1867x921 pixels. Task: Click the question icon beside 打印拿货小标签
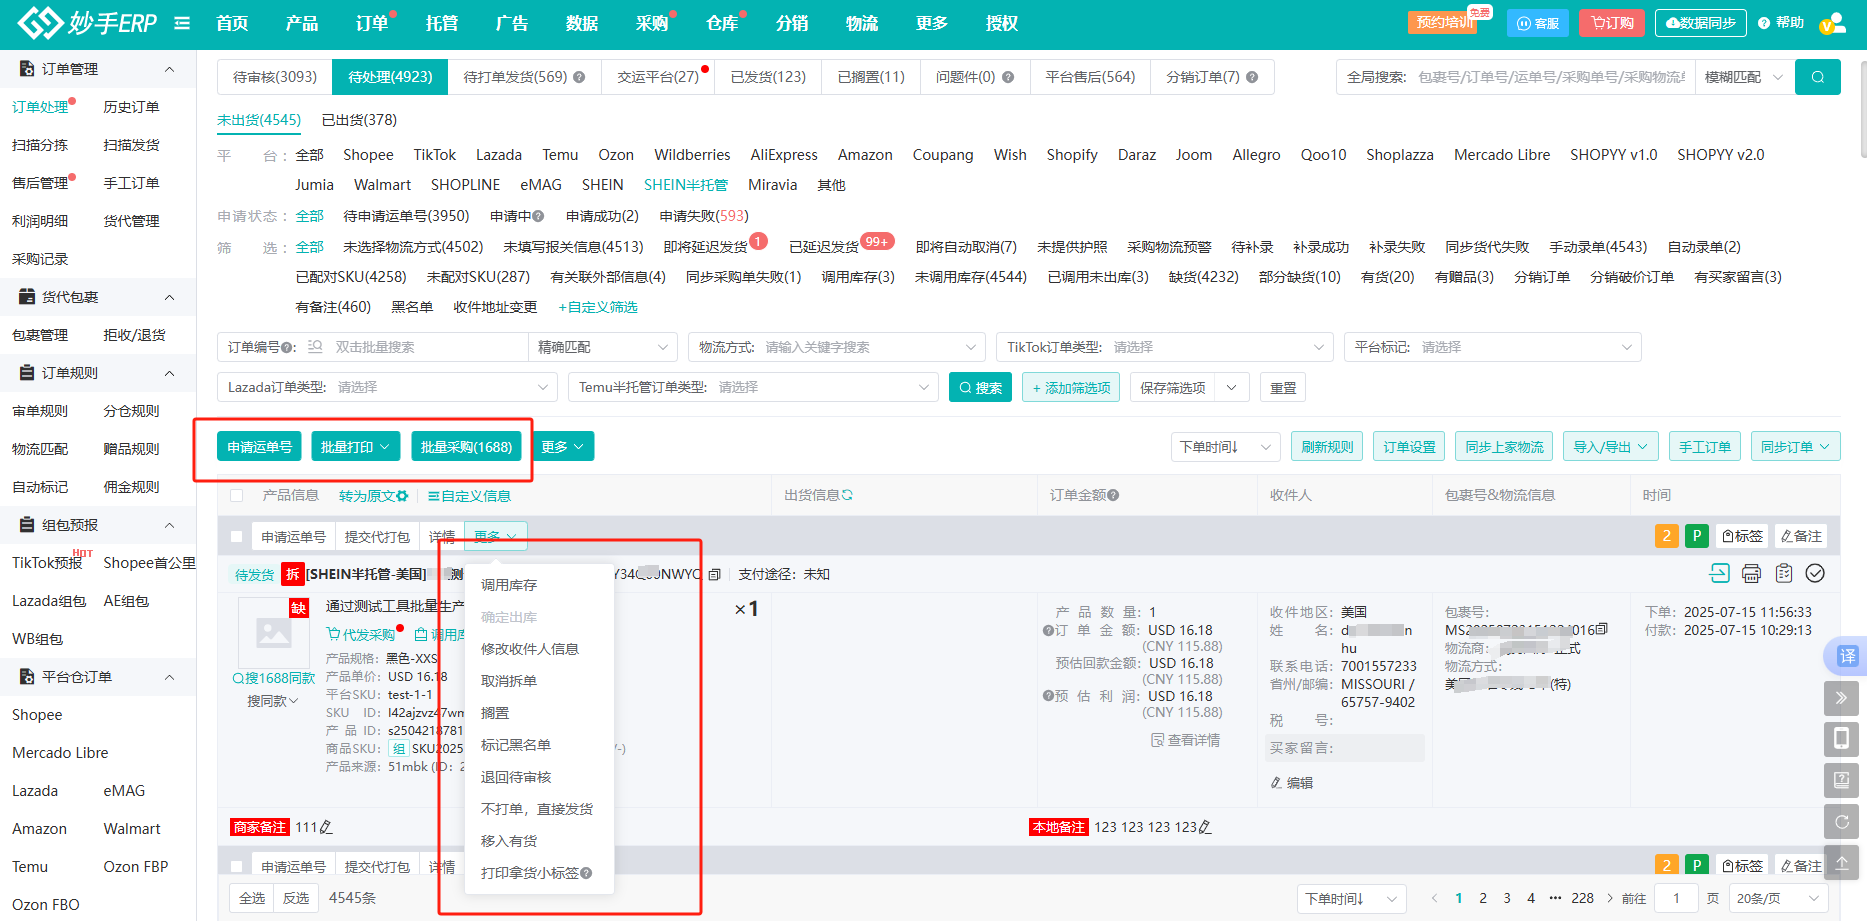[x=586, y=873]
